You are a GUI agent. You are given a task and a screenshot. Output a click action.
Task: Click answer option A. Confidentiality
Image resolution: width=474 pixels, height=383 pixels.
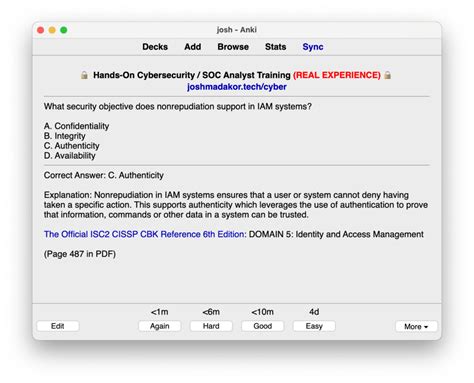76,126
